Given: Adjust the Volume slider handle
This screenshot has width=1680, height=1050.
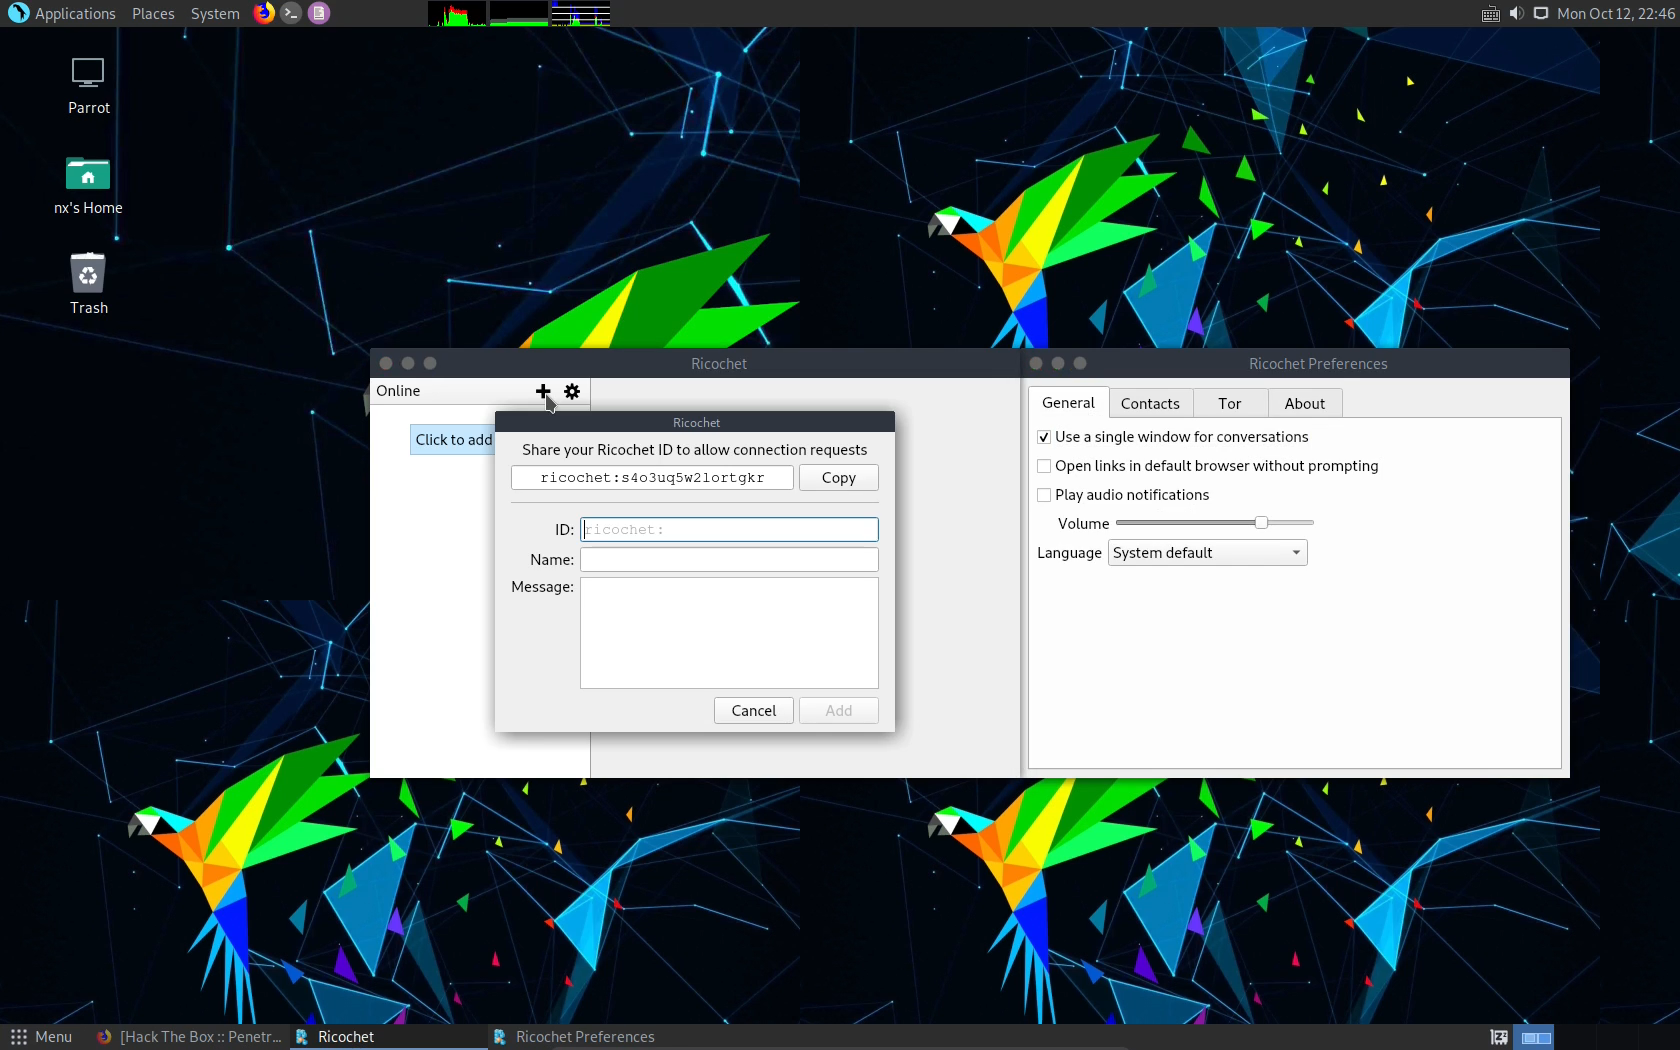Looking at the screenshot, I should tap(1261, 523).
